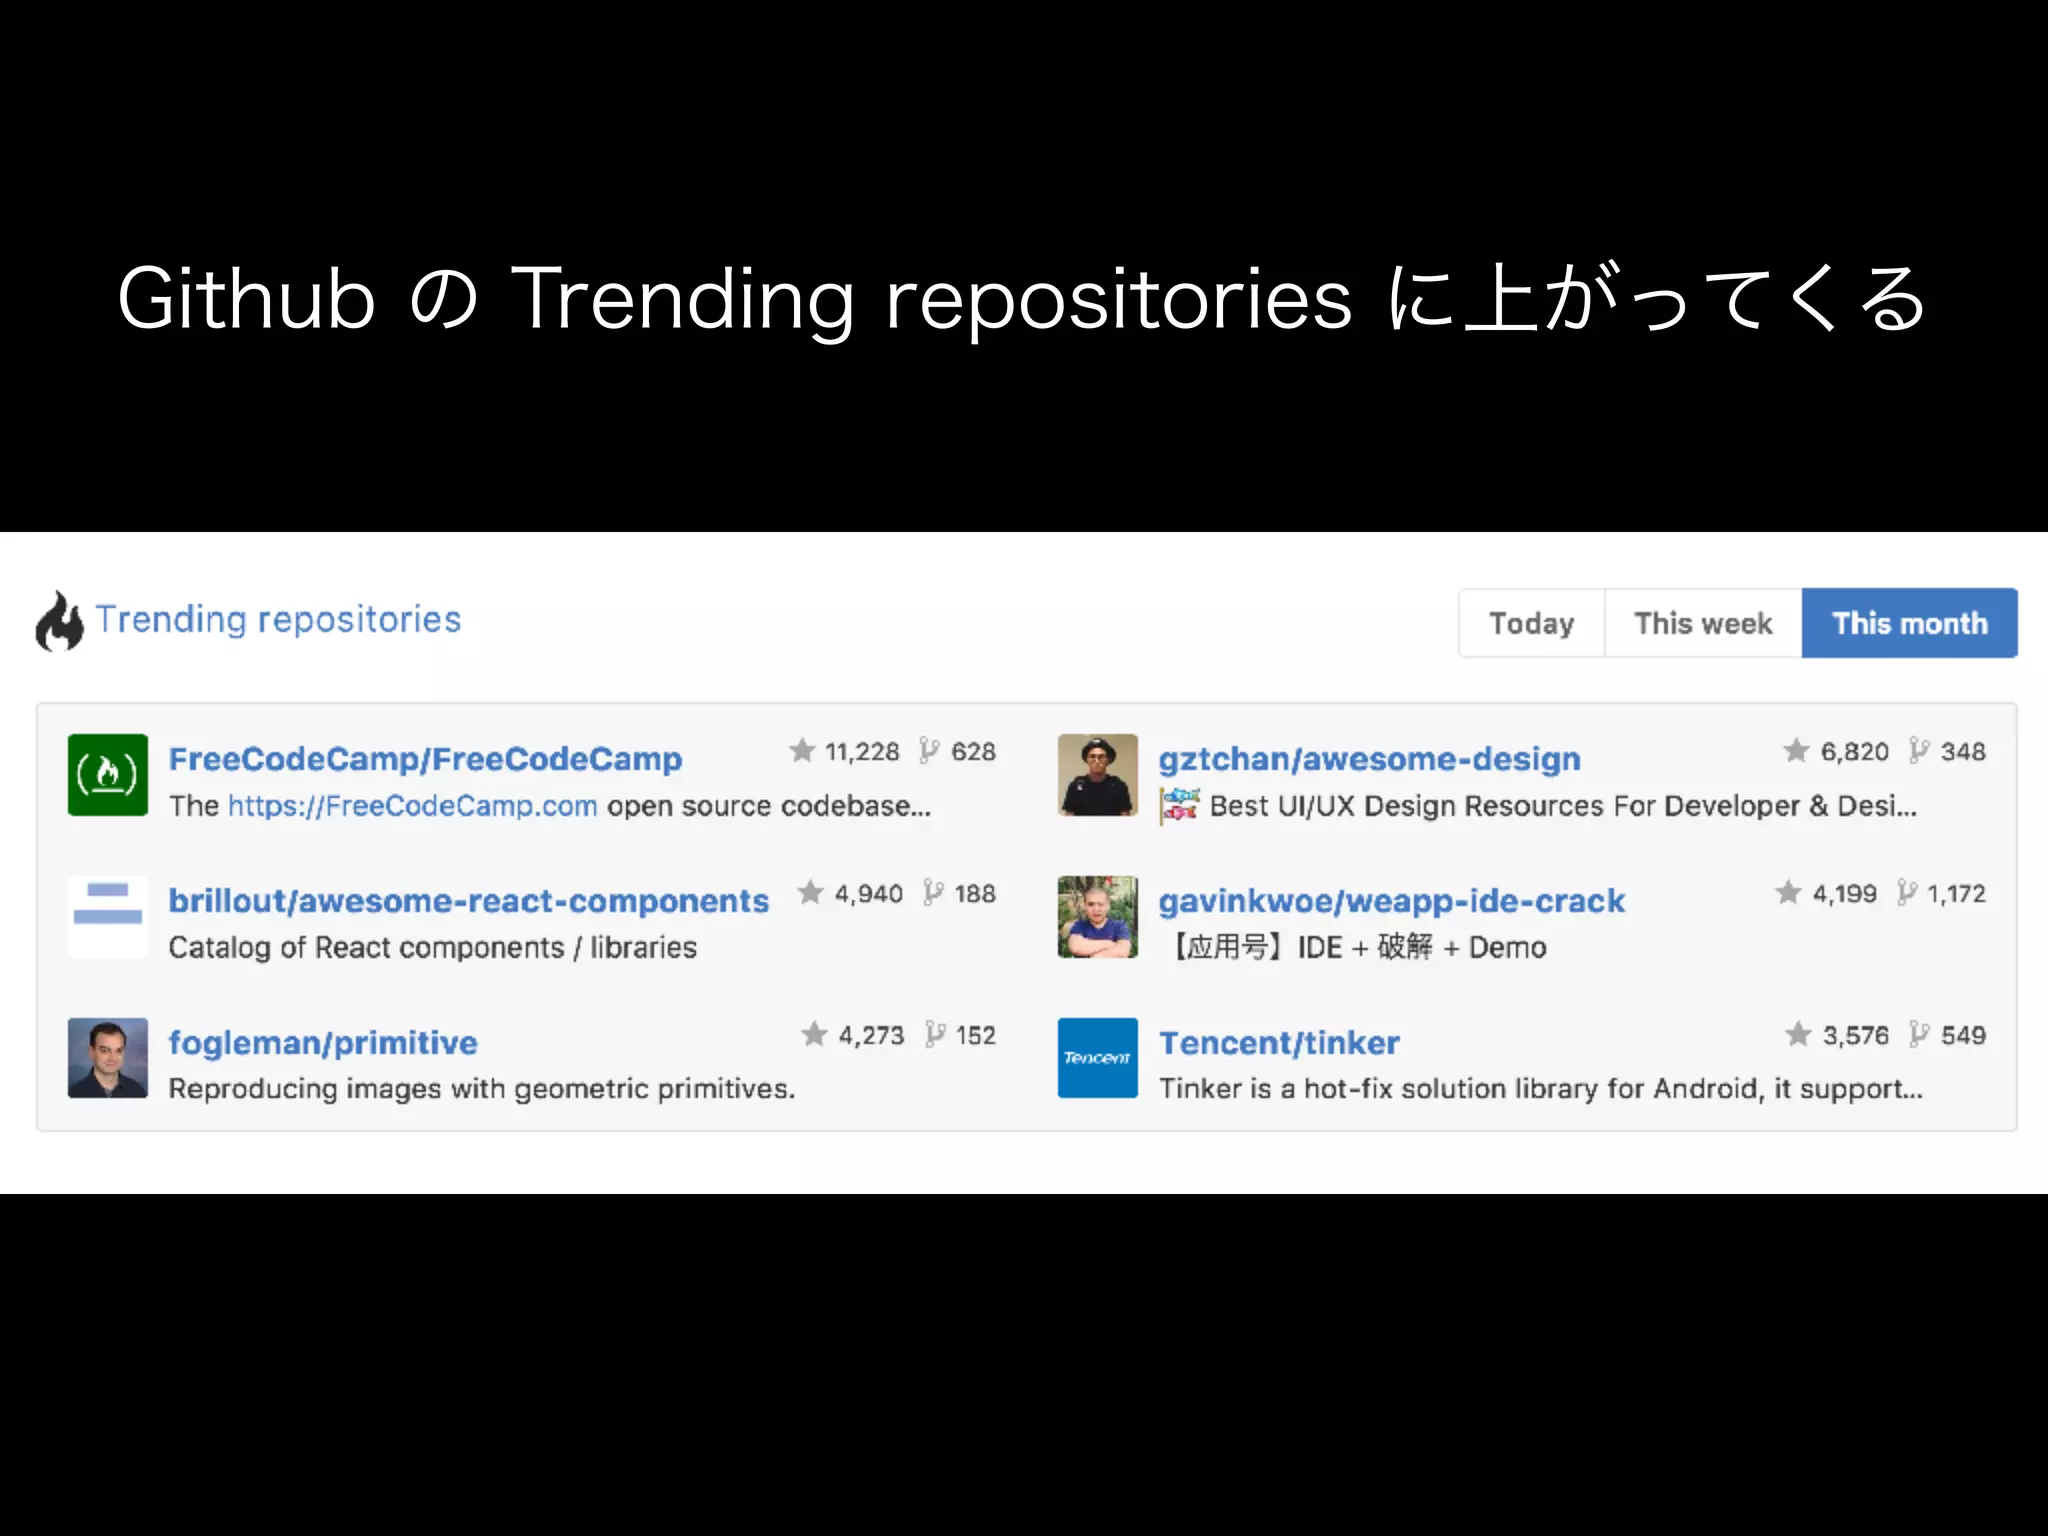Screen dimensions: 2048x1536
Task: Click the flags emoji before Best UI/UX
Action: tap(1180, 806)
